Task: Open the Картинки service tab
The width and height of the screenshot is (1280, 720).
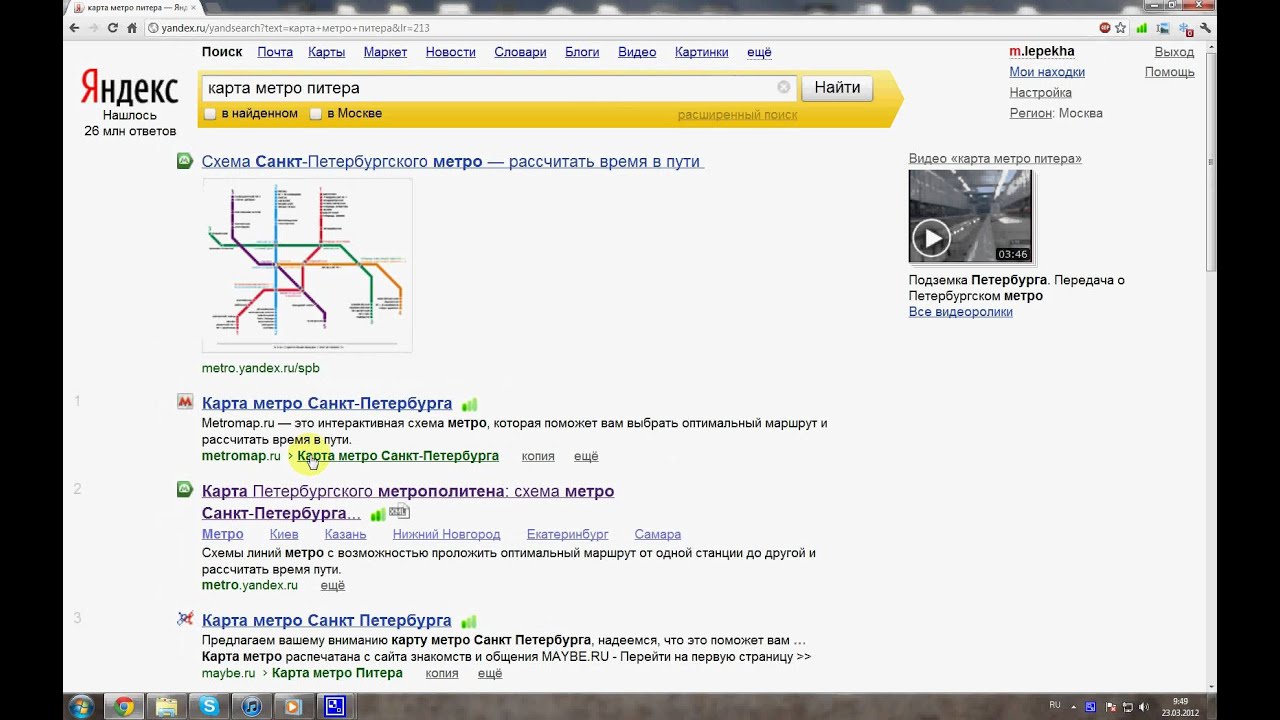Action: 701,52
